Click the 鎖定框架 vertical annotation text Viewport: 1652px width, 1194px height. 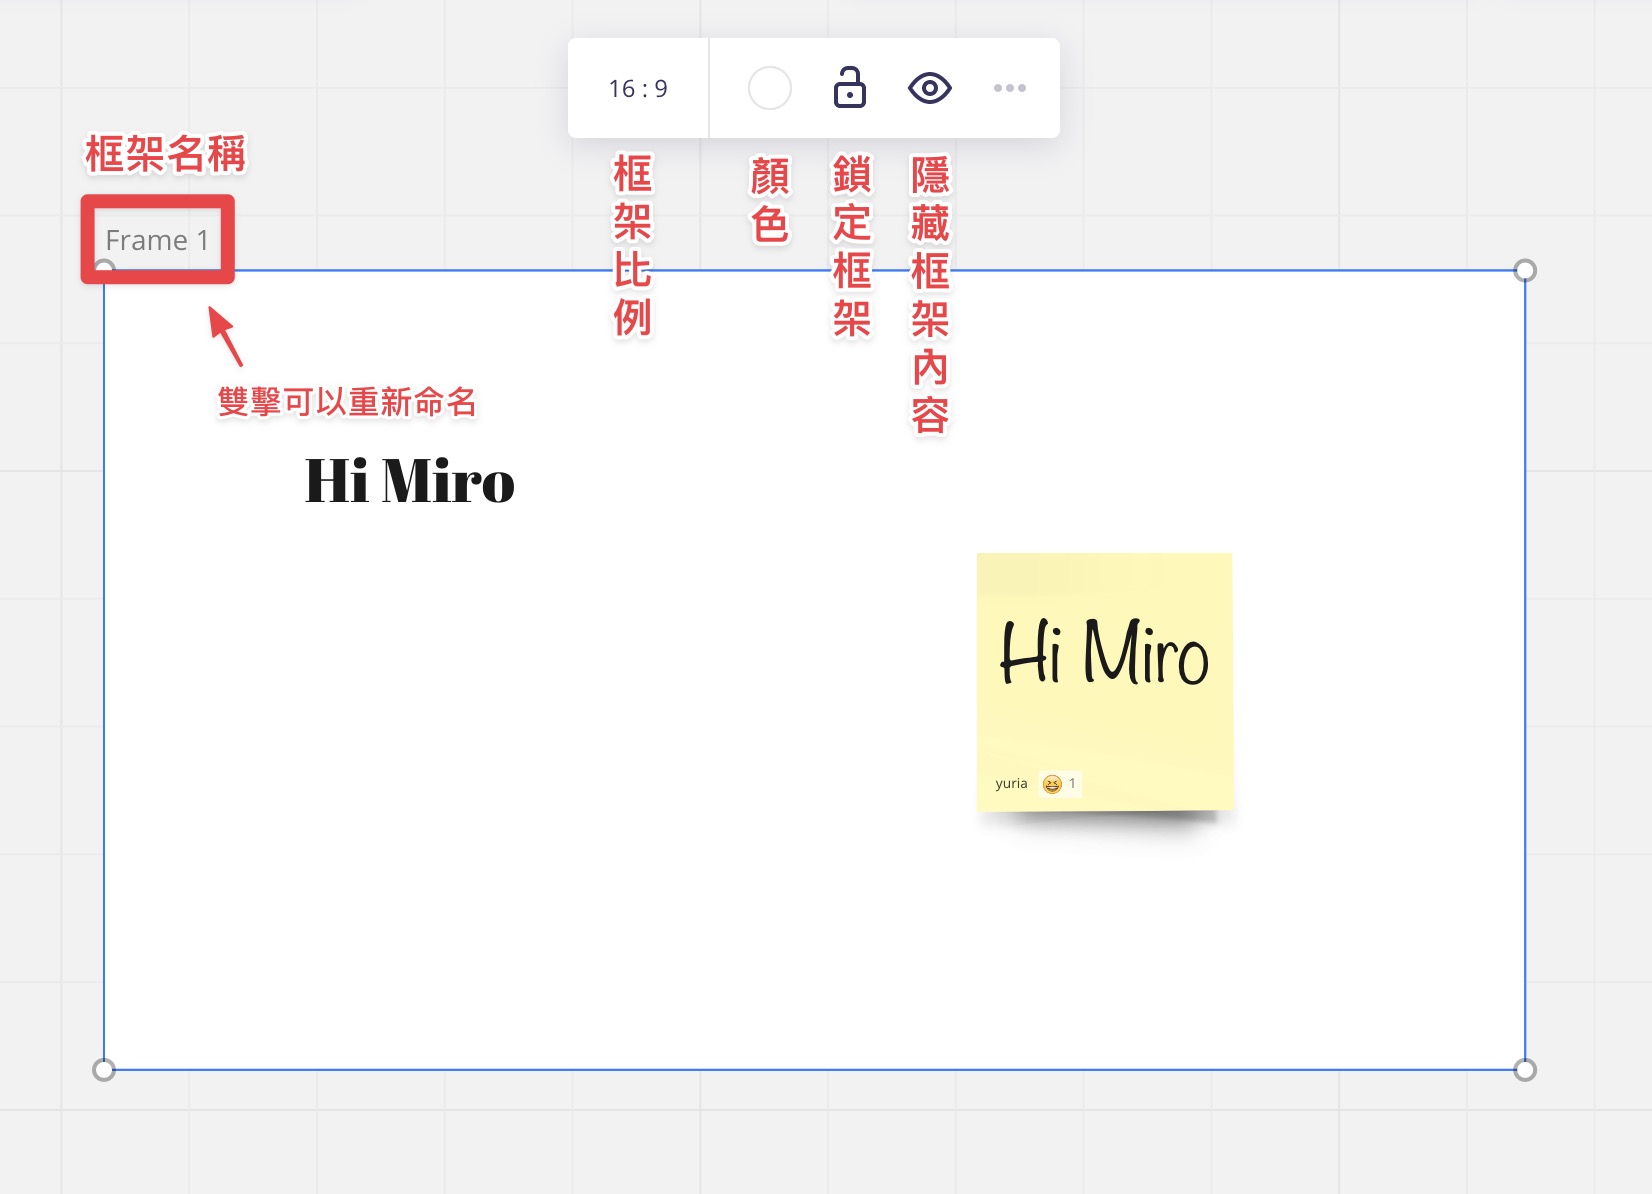852,246
